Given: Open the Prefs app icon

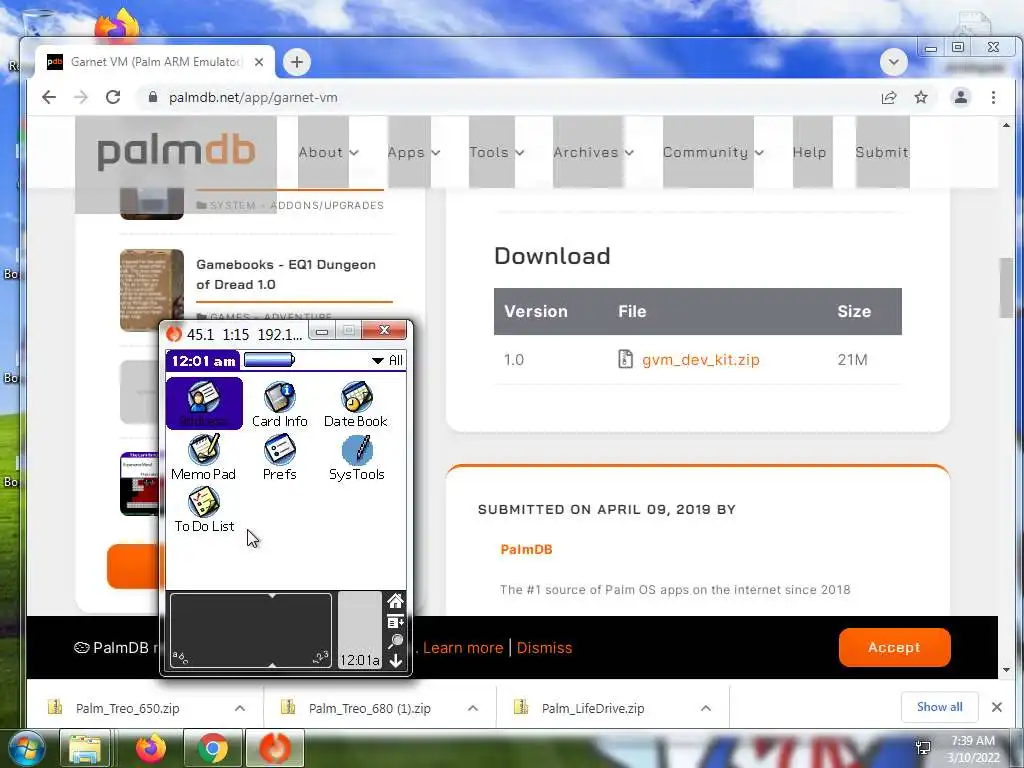Looking at the screenshot, I should (x=280, y=457).
